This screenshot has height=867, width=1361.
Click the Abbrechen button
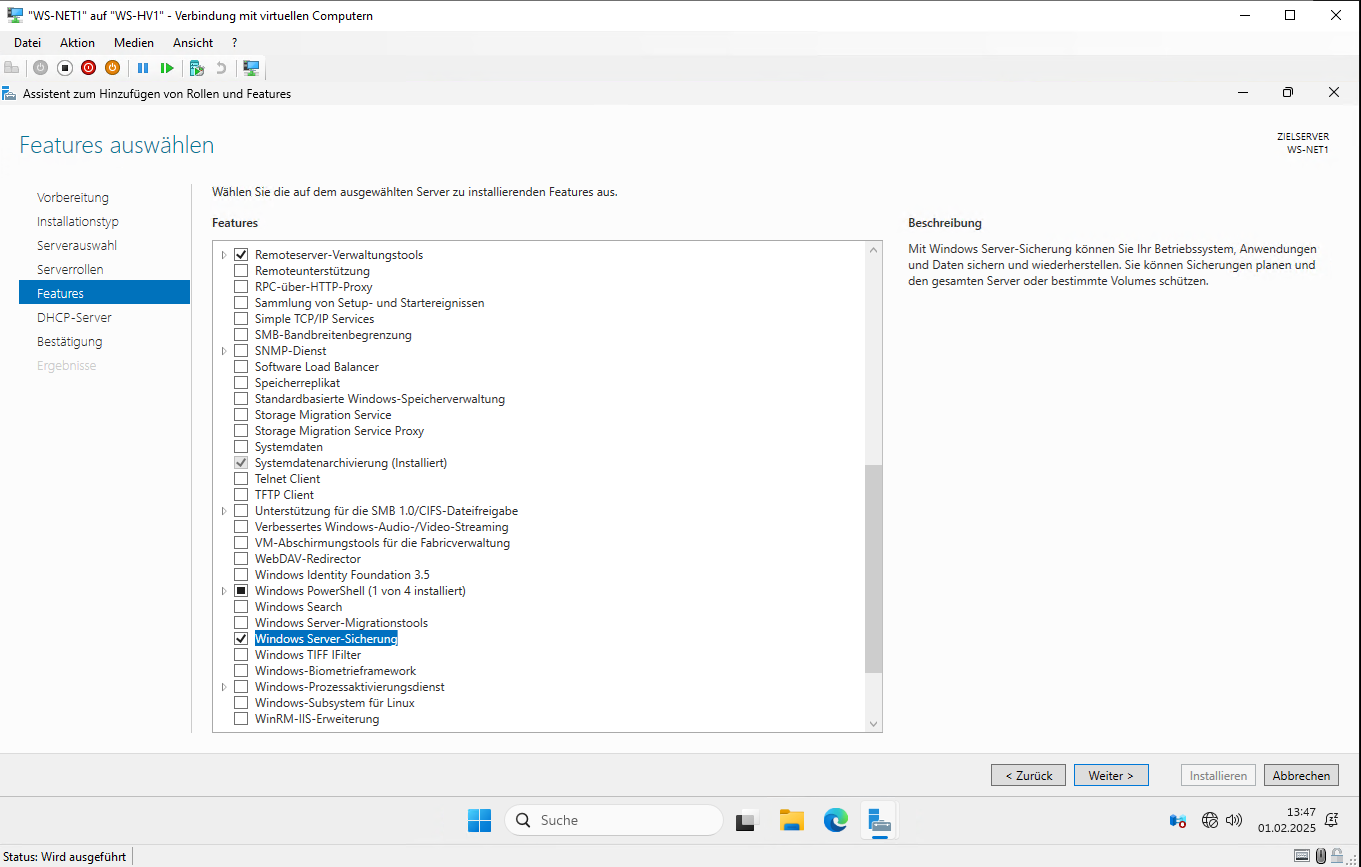(x=1301, y=775)
